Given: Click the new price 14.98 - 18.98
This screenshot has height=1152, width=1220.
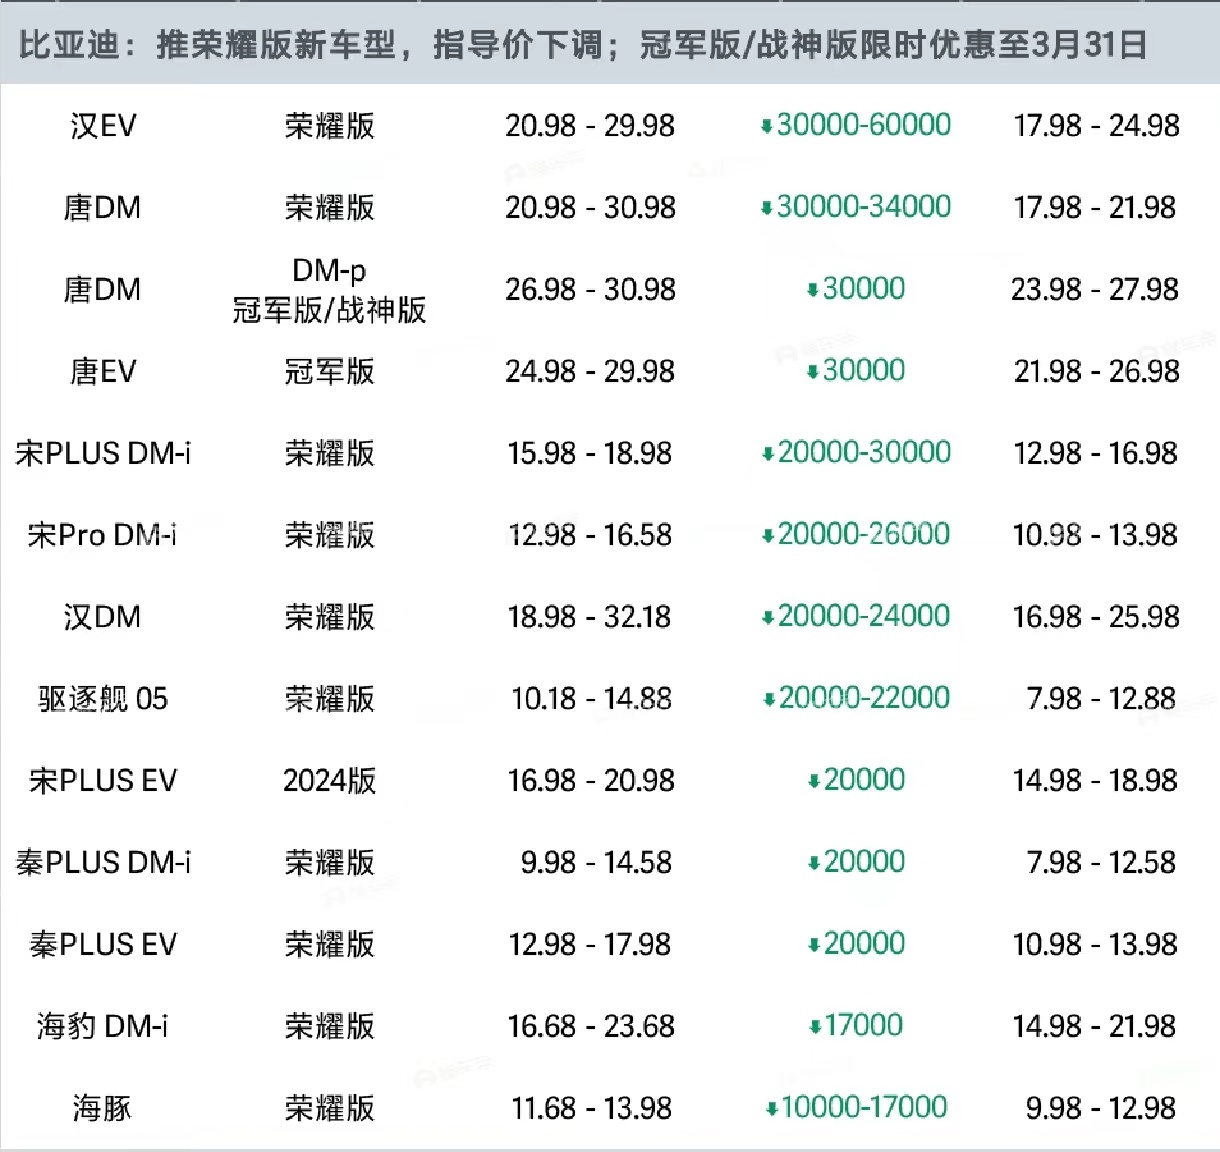Looking at the screenshot, I should tap(1096, 782).
